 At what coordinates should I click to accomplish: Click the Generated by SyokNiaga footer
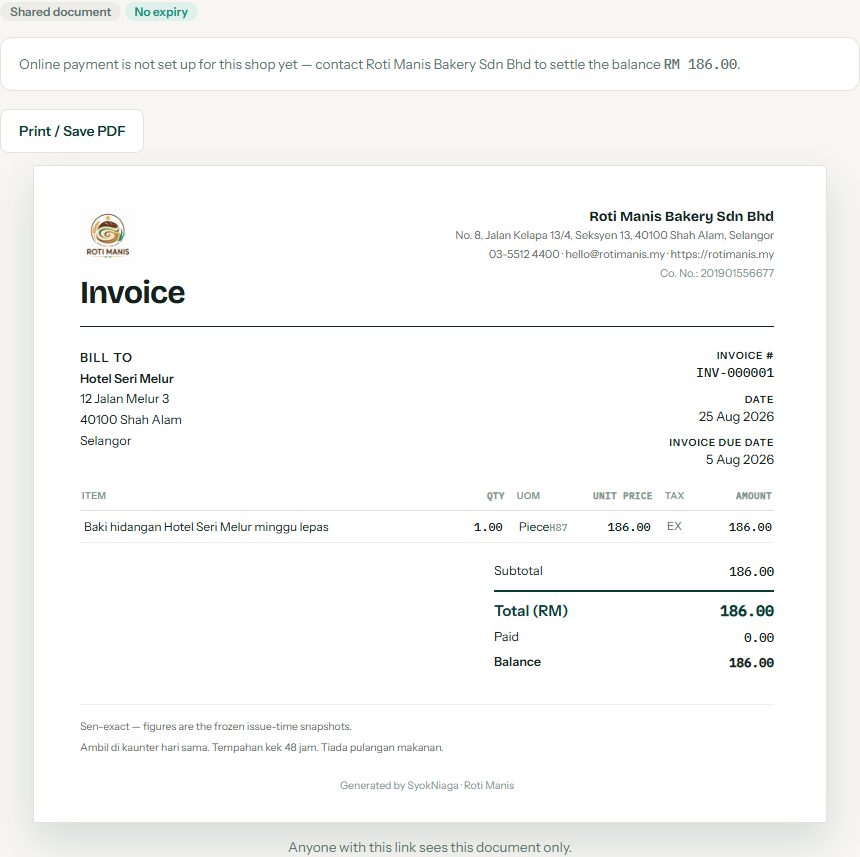tap(427, 785)
